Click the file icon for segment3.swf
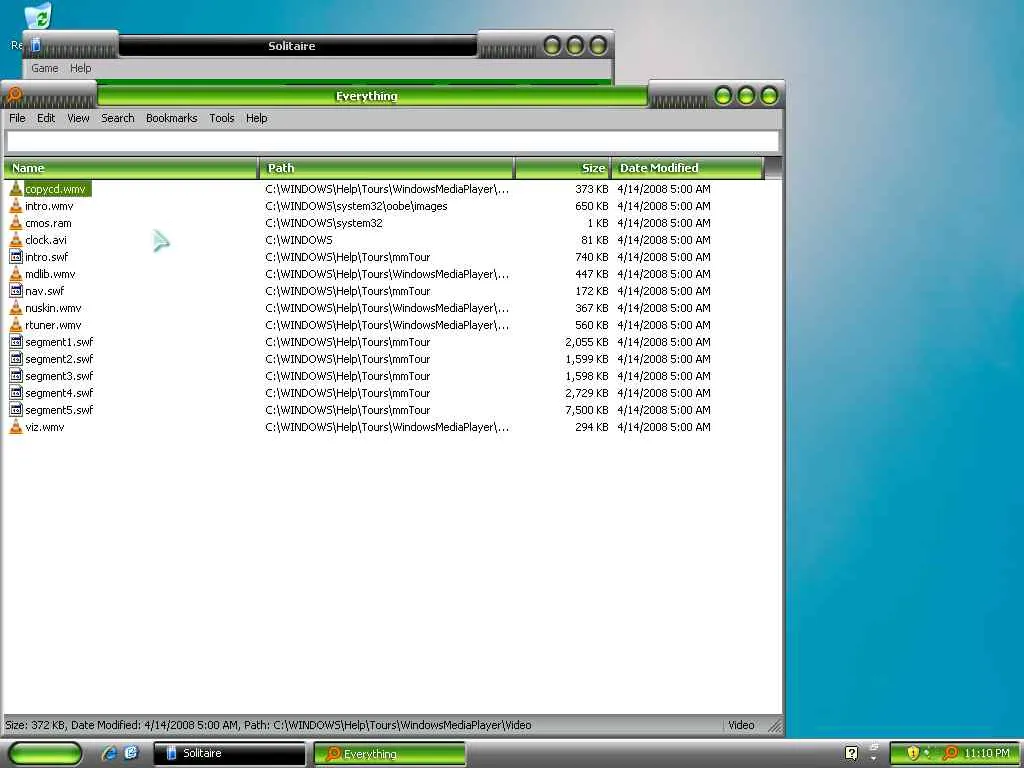 coord(16,376)
